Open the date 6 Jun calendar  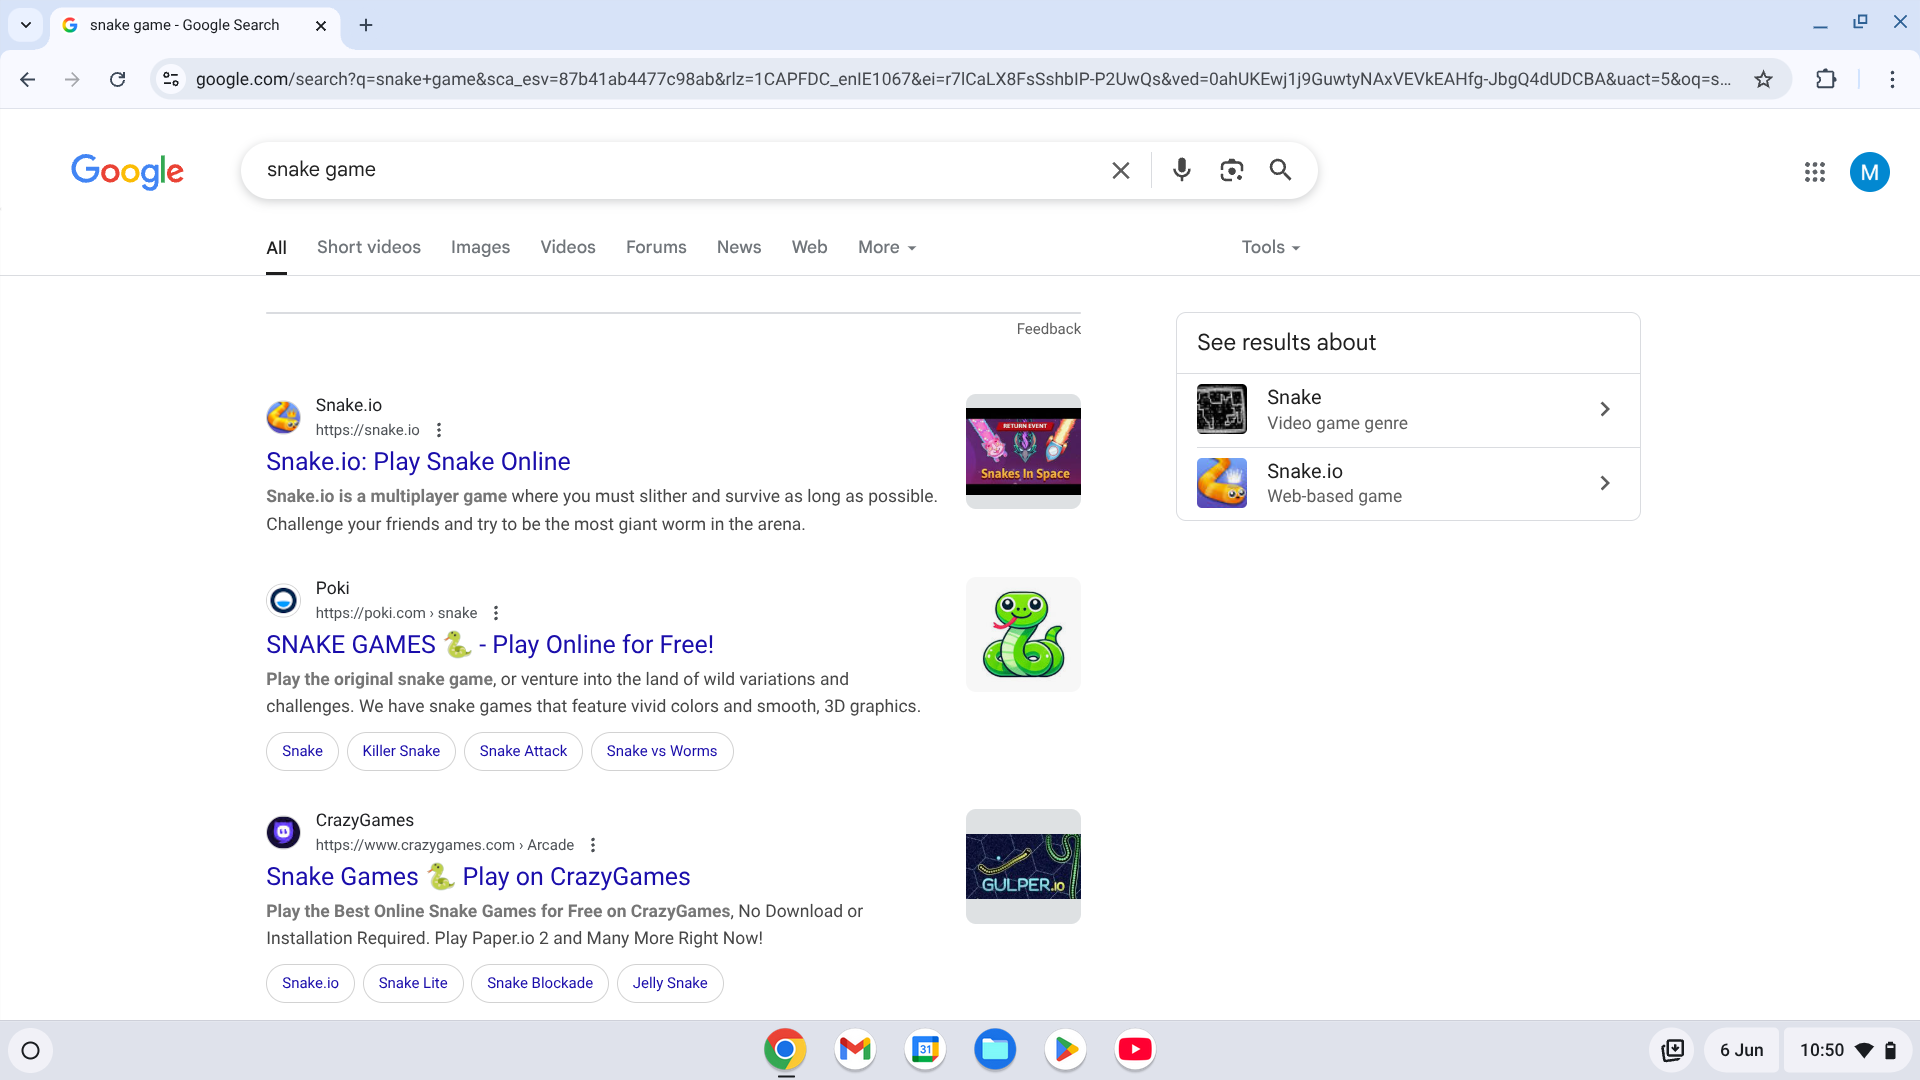(x=1742, y=1050)
